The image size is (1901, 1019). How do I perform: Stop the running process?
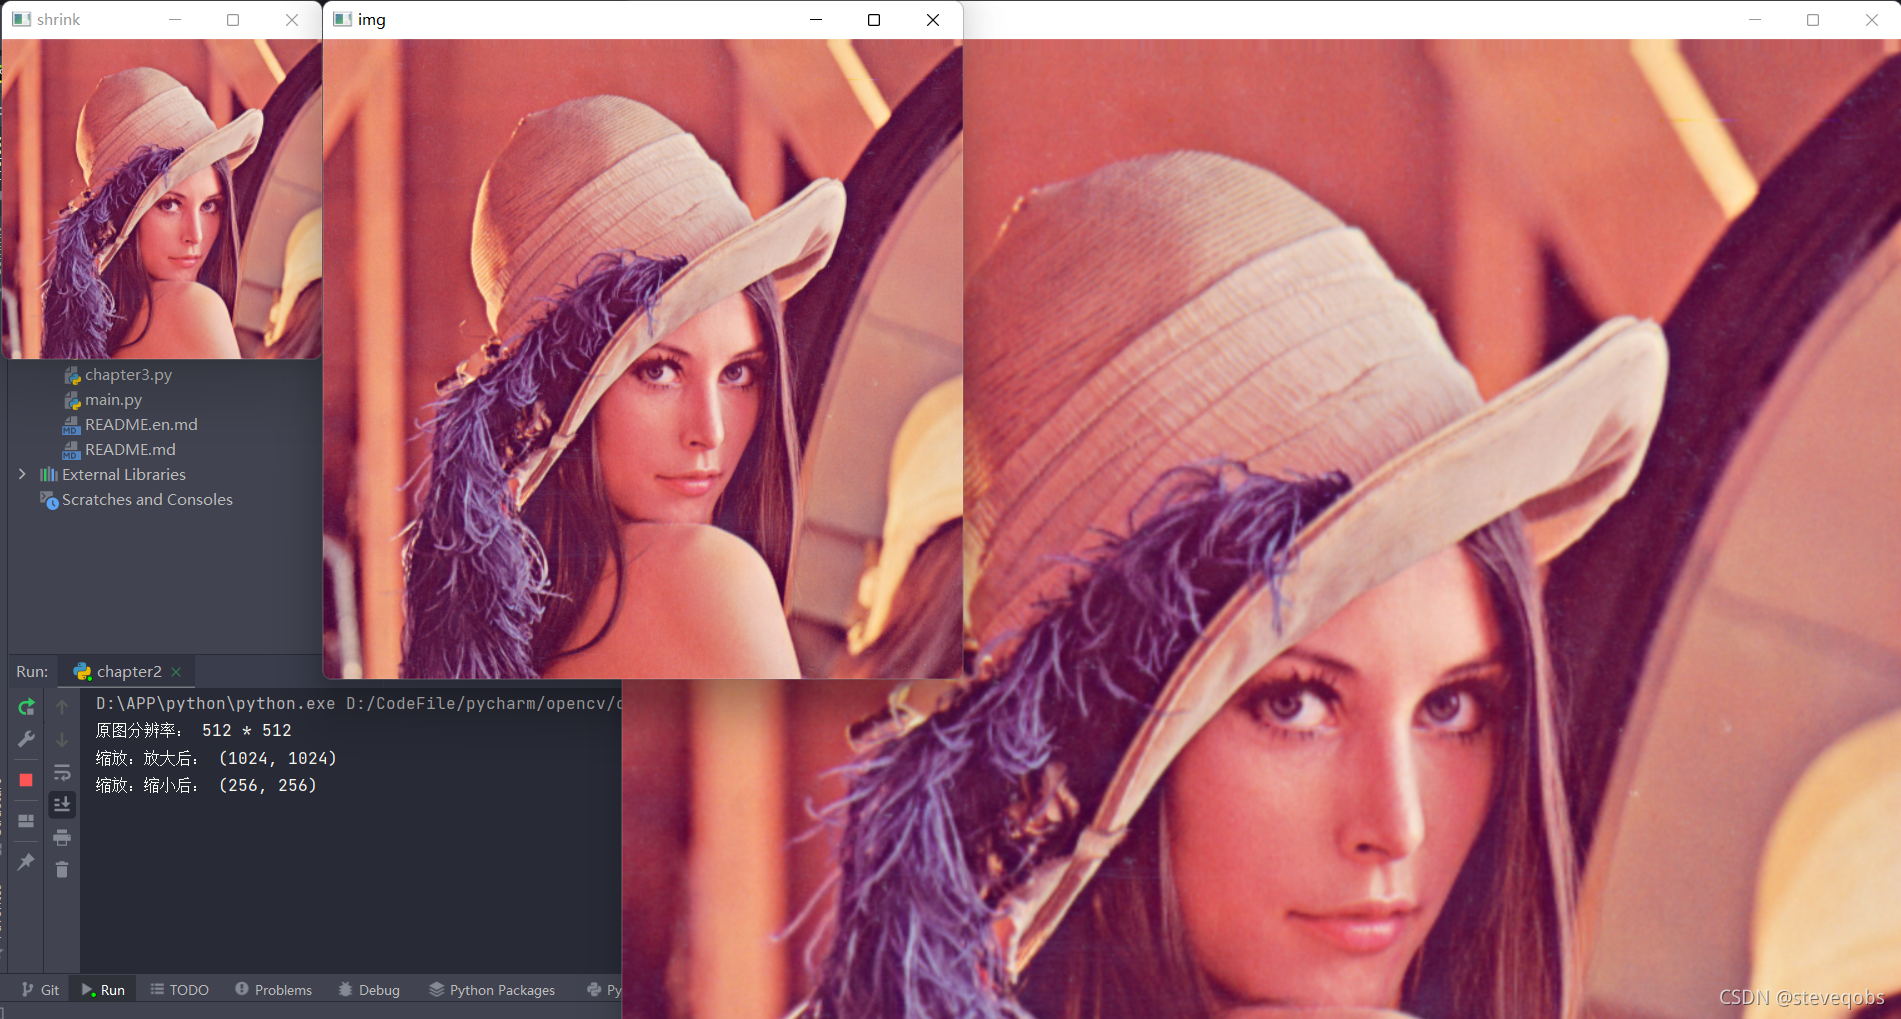click(27, 779)
